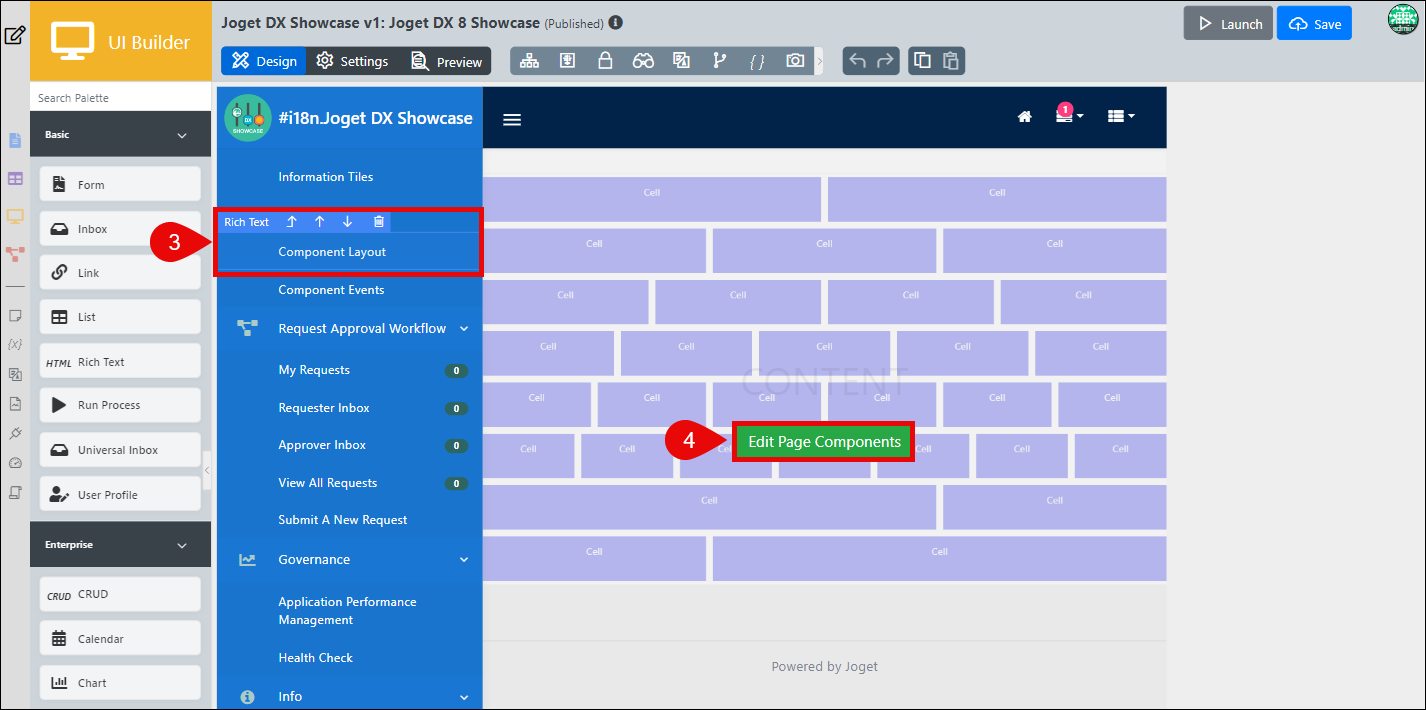The height and width of the screenshot is (710, 1426).
Task: Switch to the Design tab
Action: 264,61
